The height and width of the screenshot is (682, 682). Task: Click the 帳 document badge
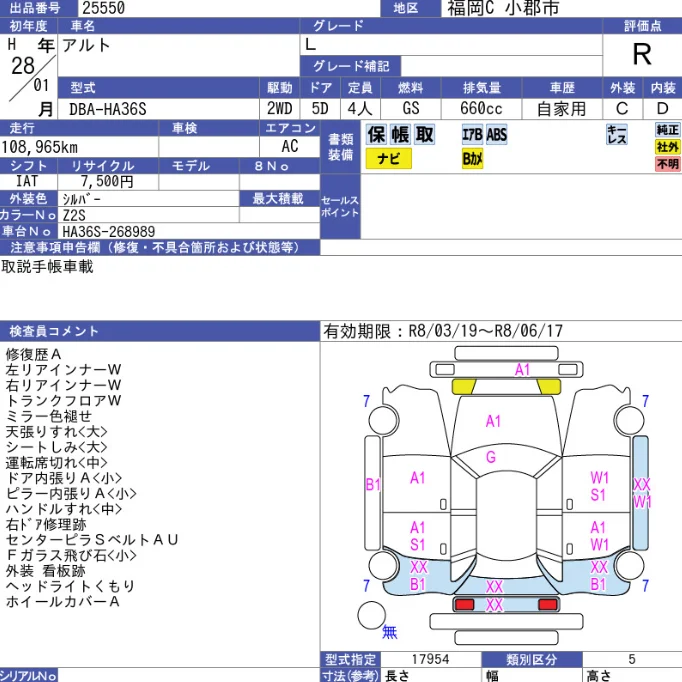(400, 134)
